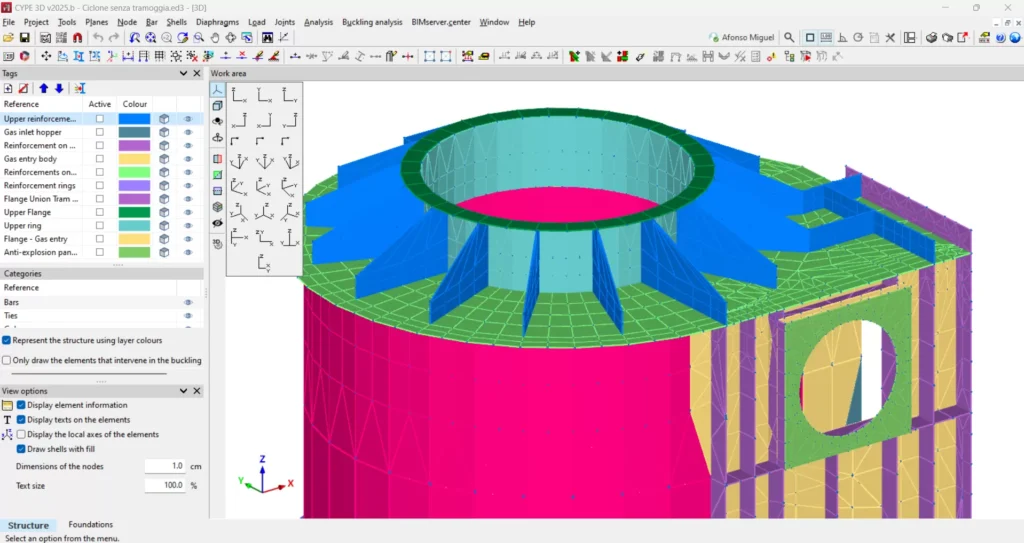Uncheck Represent the structure using layer colours
Screen dimensions: 1024x543
coord(7,340)
